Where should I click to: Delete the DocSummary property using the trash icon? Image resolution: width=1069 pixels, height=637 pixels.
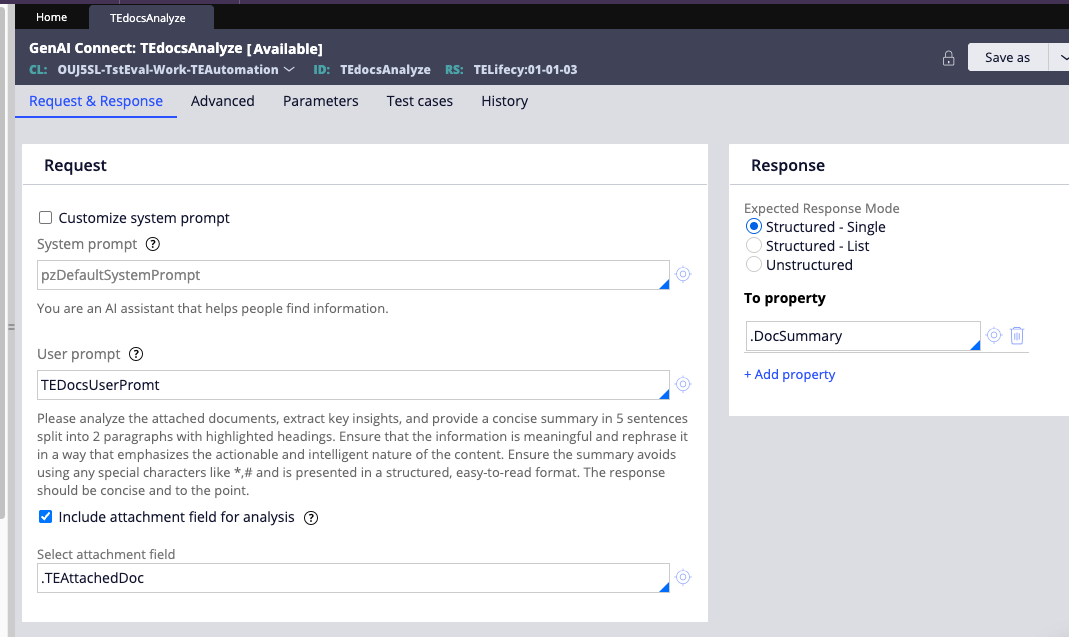pos(1017,335)
